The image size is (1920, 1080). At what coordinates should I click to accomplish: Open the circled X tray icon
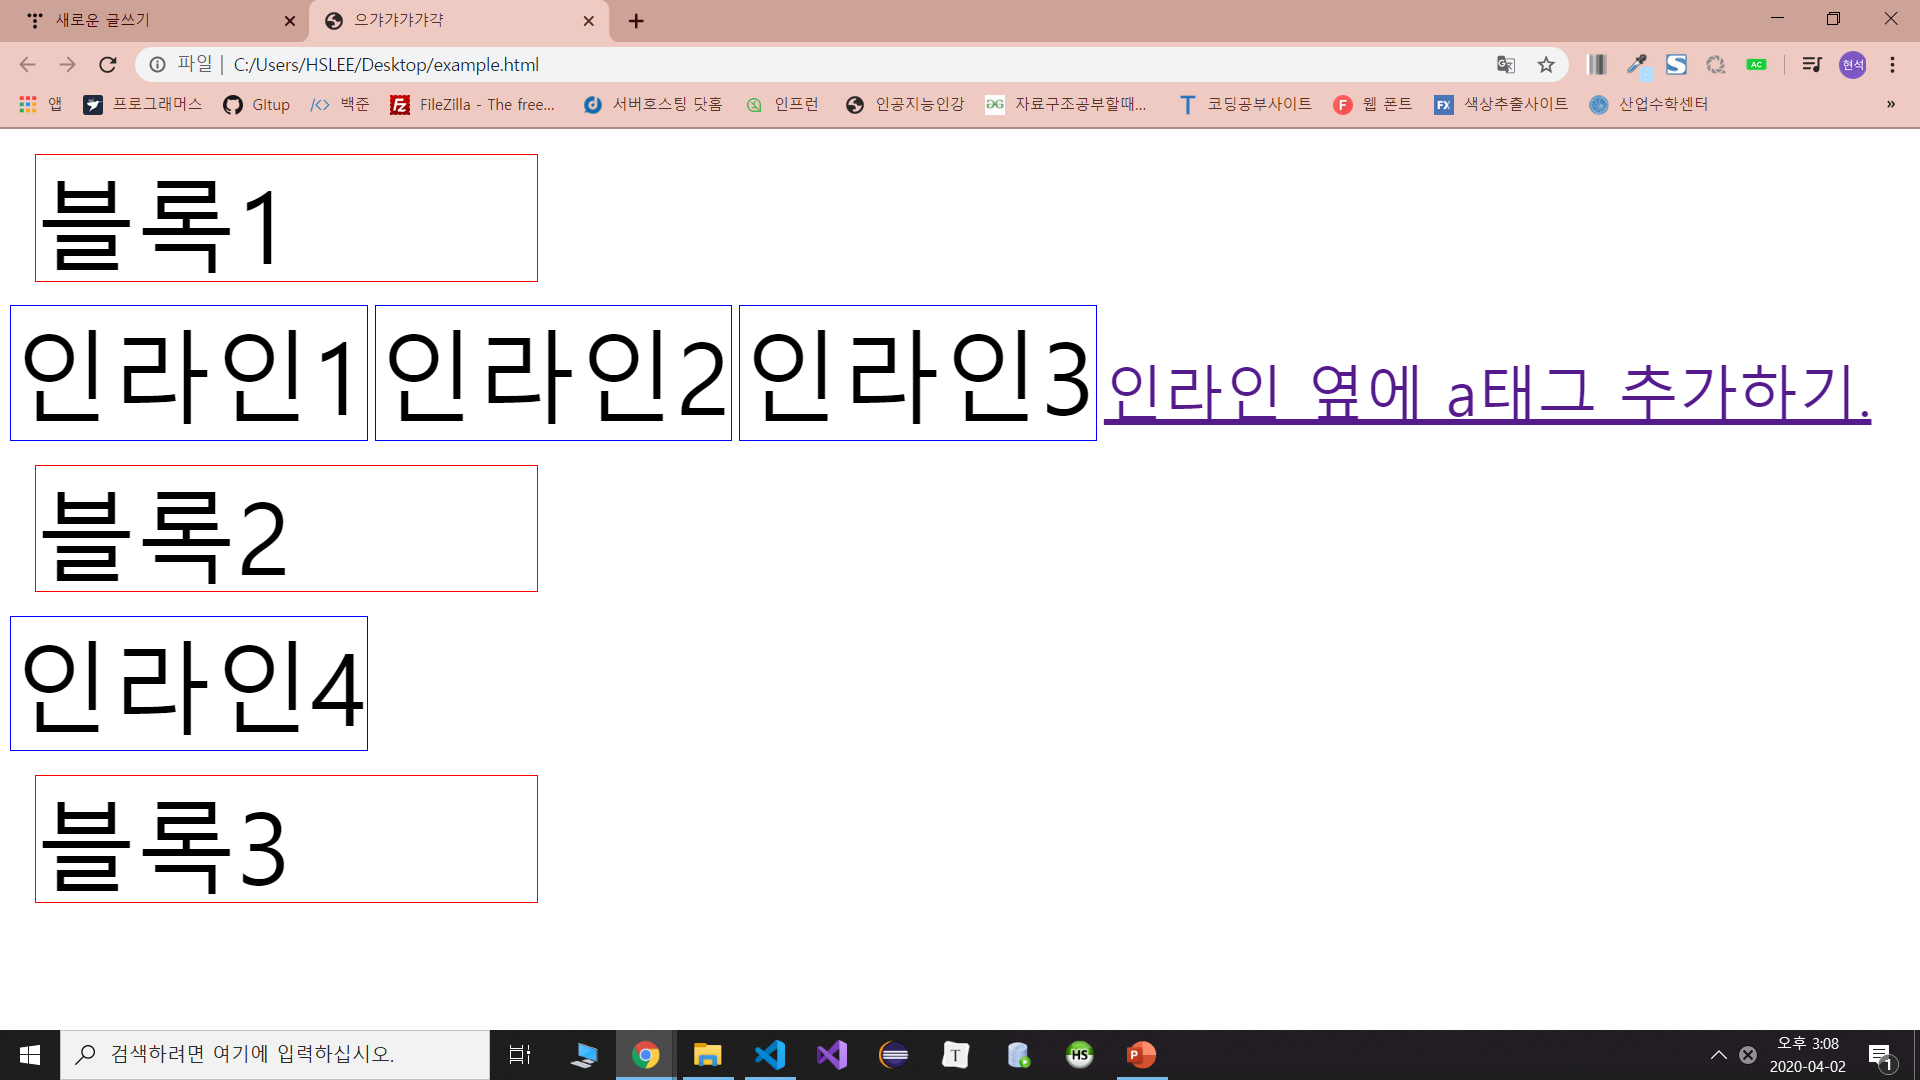[x=1748, y=1055]
